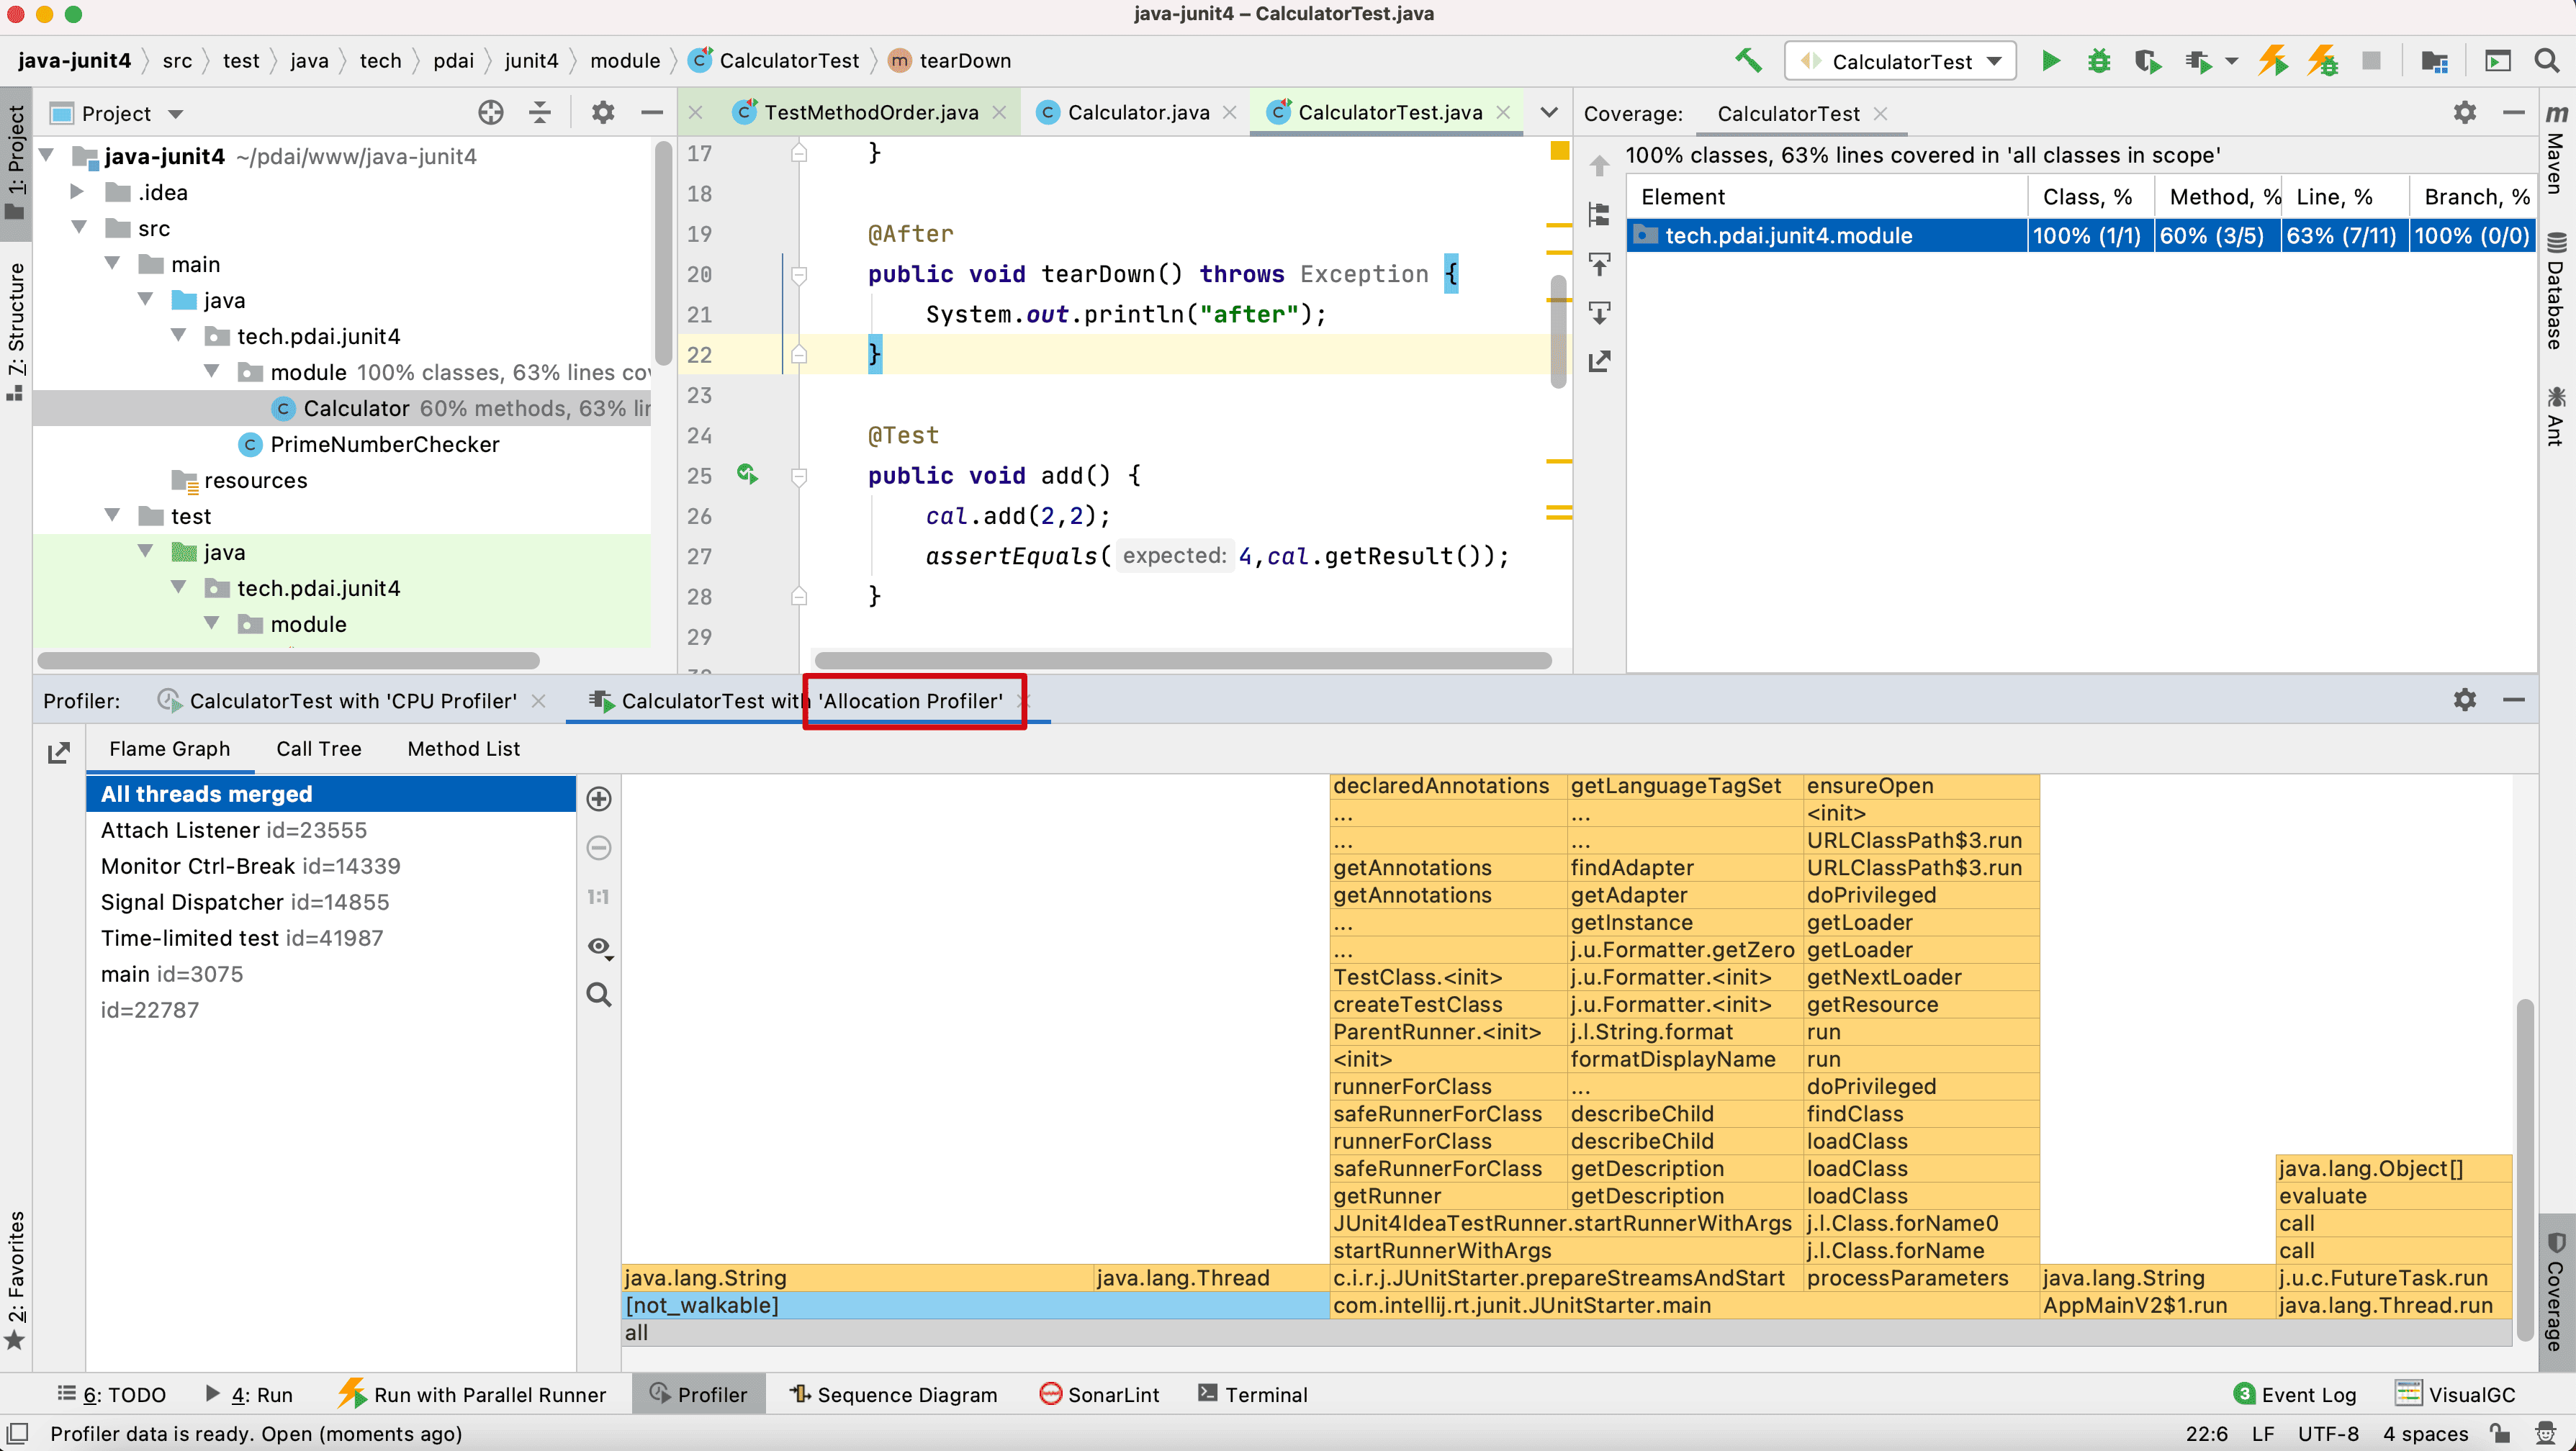This screenshot has width=2576, height=1451.
Task: Expand the .idea folder node
Action: (x=77, y=192)
